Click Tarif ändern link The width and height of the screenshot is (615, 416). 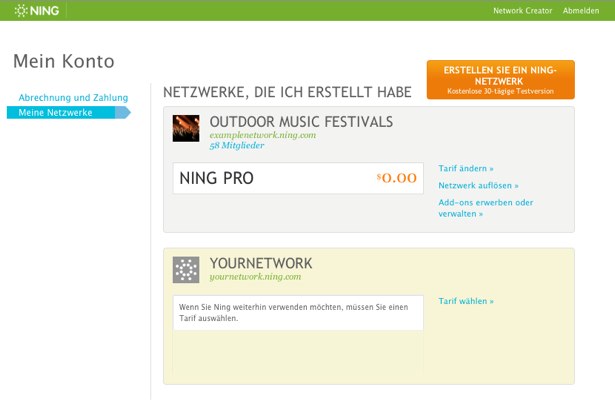[x=466, y=168]
